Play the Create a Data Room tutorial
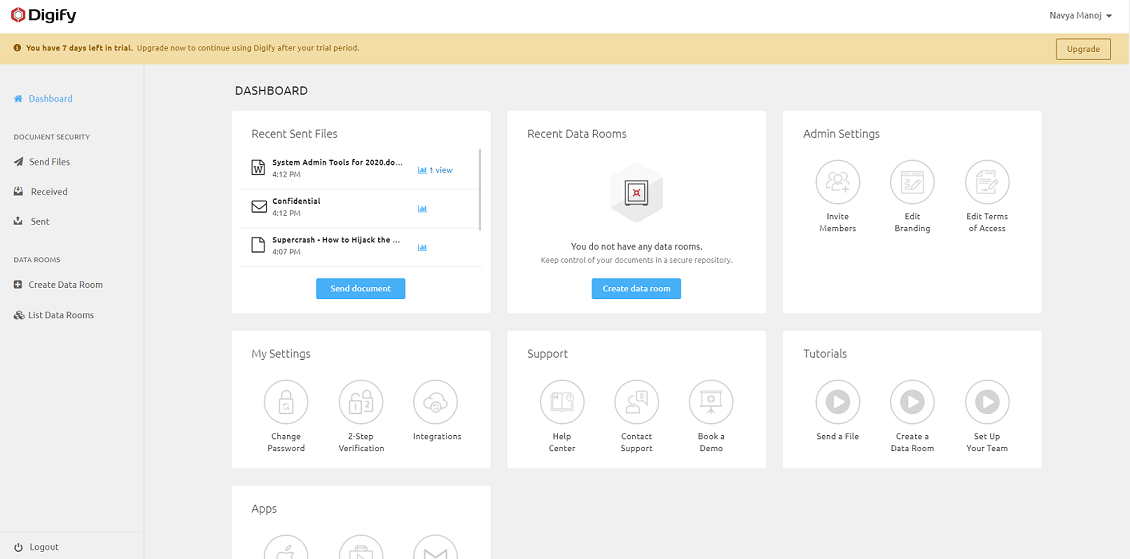The width and height of the screenshot is (1130, 559). point(912,403)
